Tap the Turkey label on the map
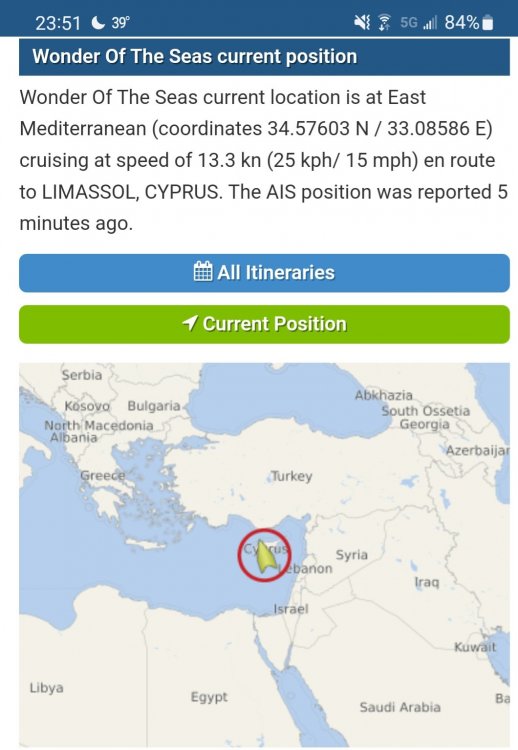Image resolution: width=518 pixels, height=750 pixels. click(292, 476)
